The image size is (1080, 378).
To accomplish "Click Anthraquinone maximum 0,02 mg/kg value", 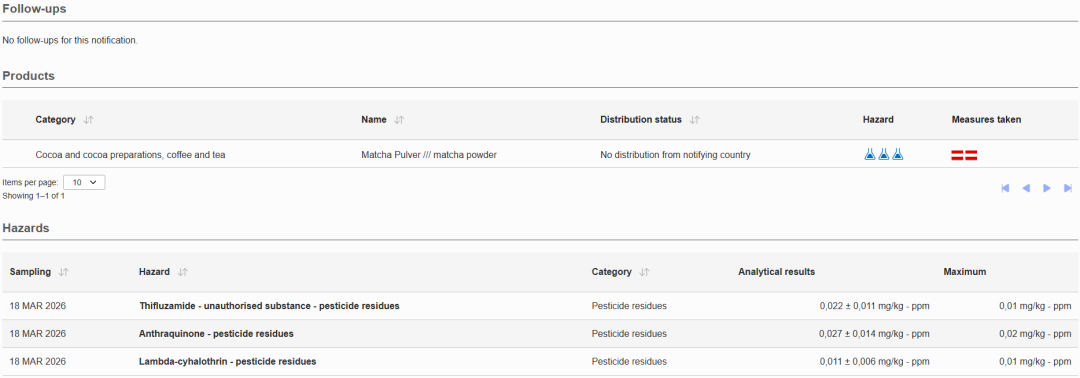I will 1035,334.
